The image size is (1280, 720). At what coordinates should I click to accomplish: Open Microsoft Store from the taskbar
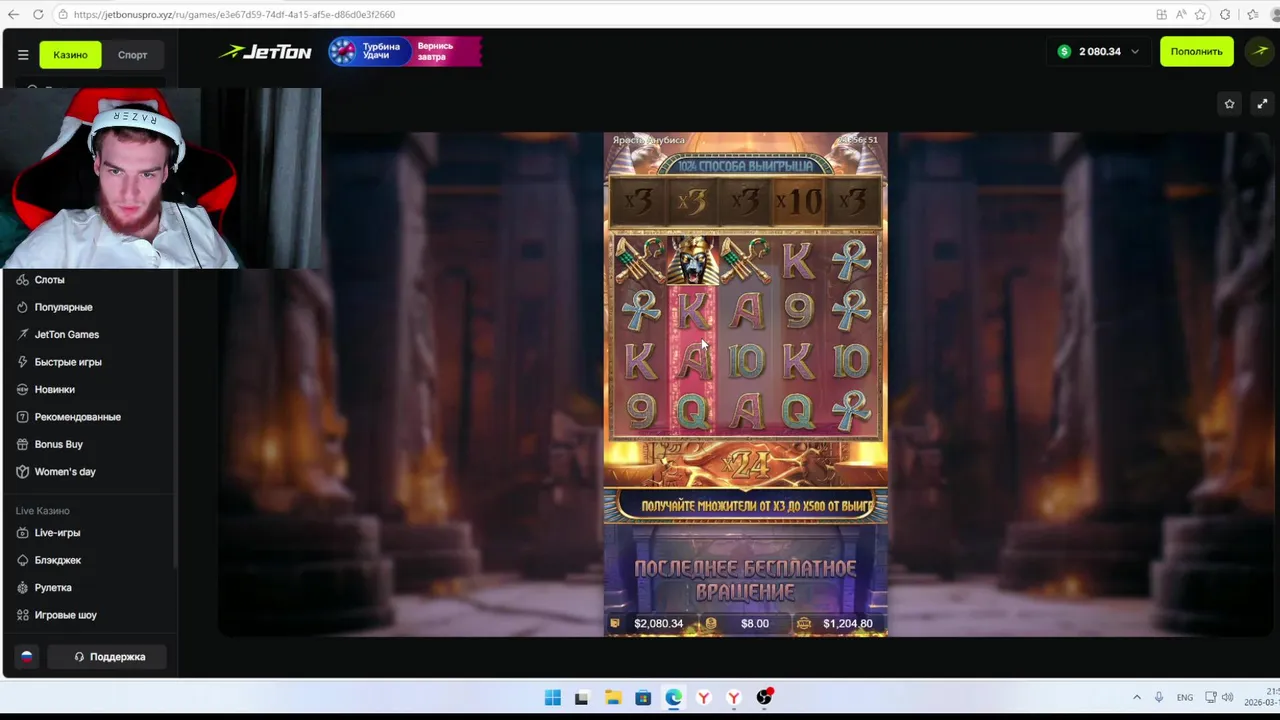coord(643,698)
